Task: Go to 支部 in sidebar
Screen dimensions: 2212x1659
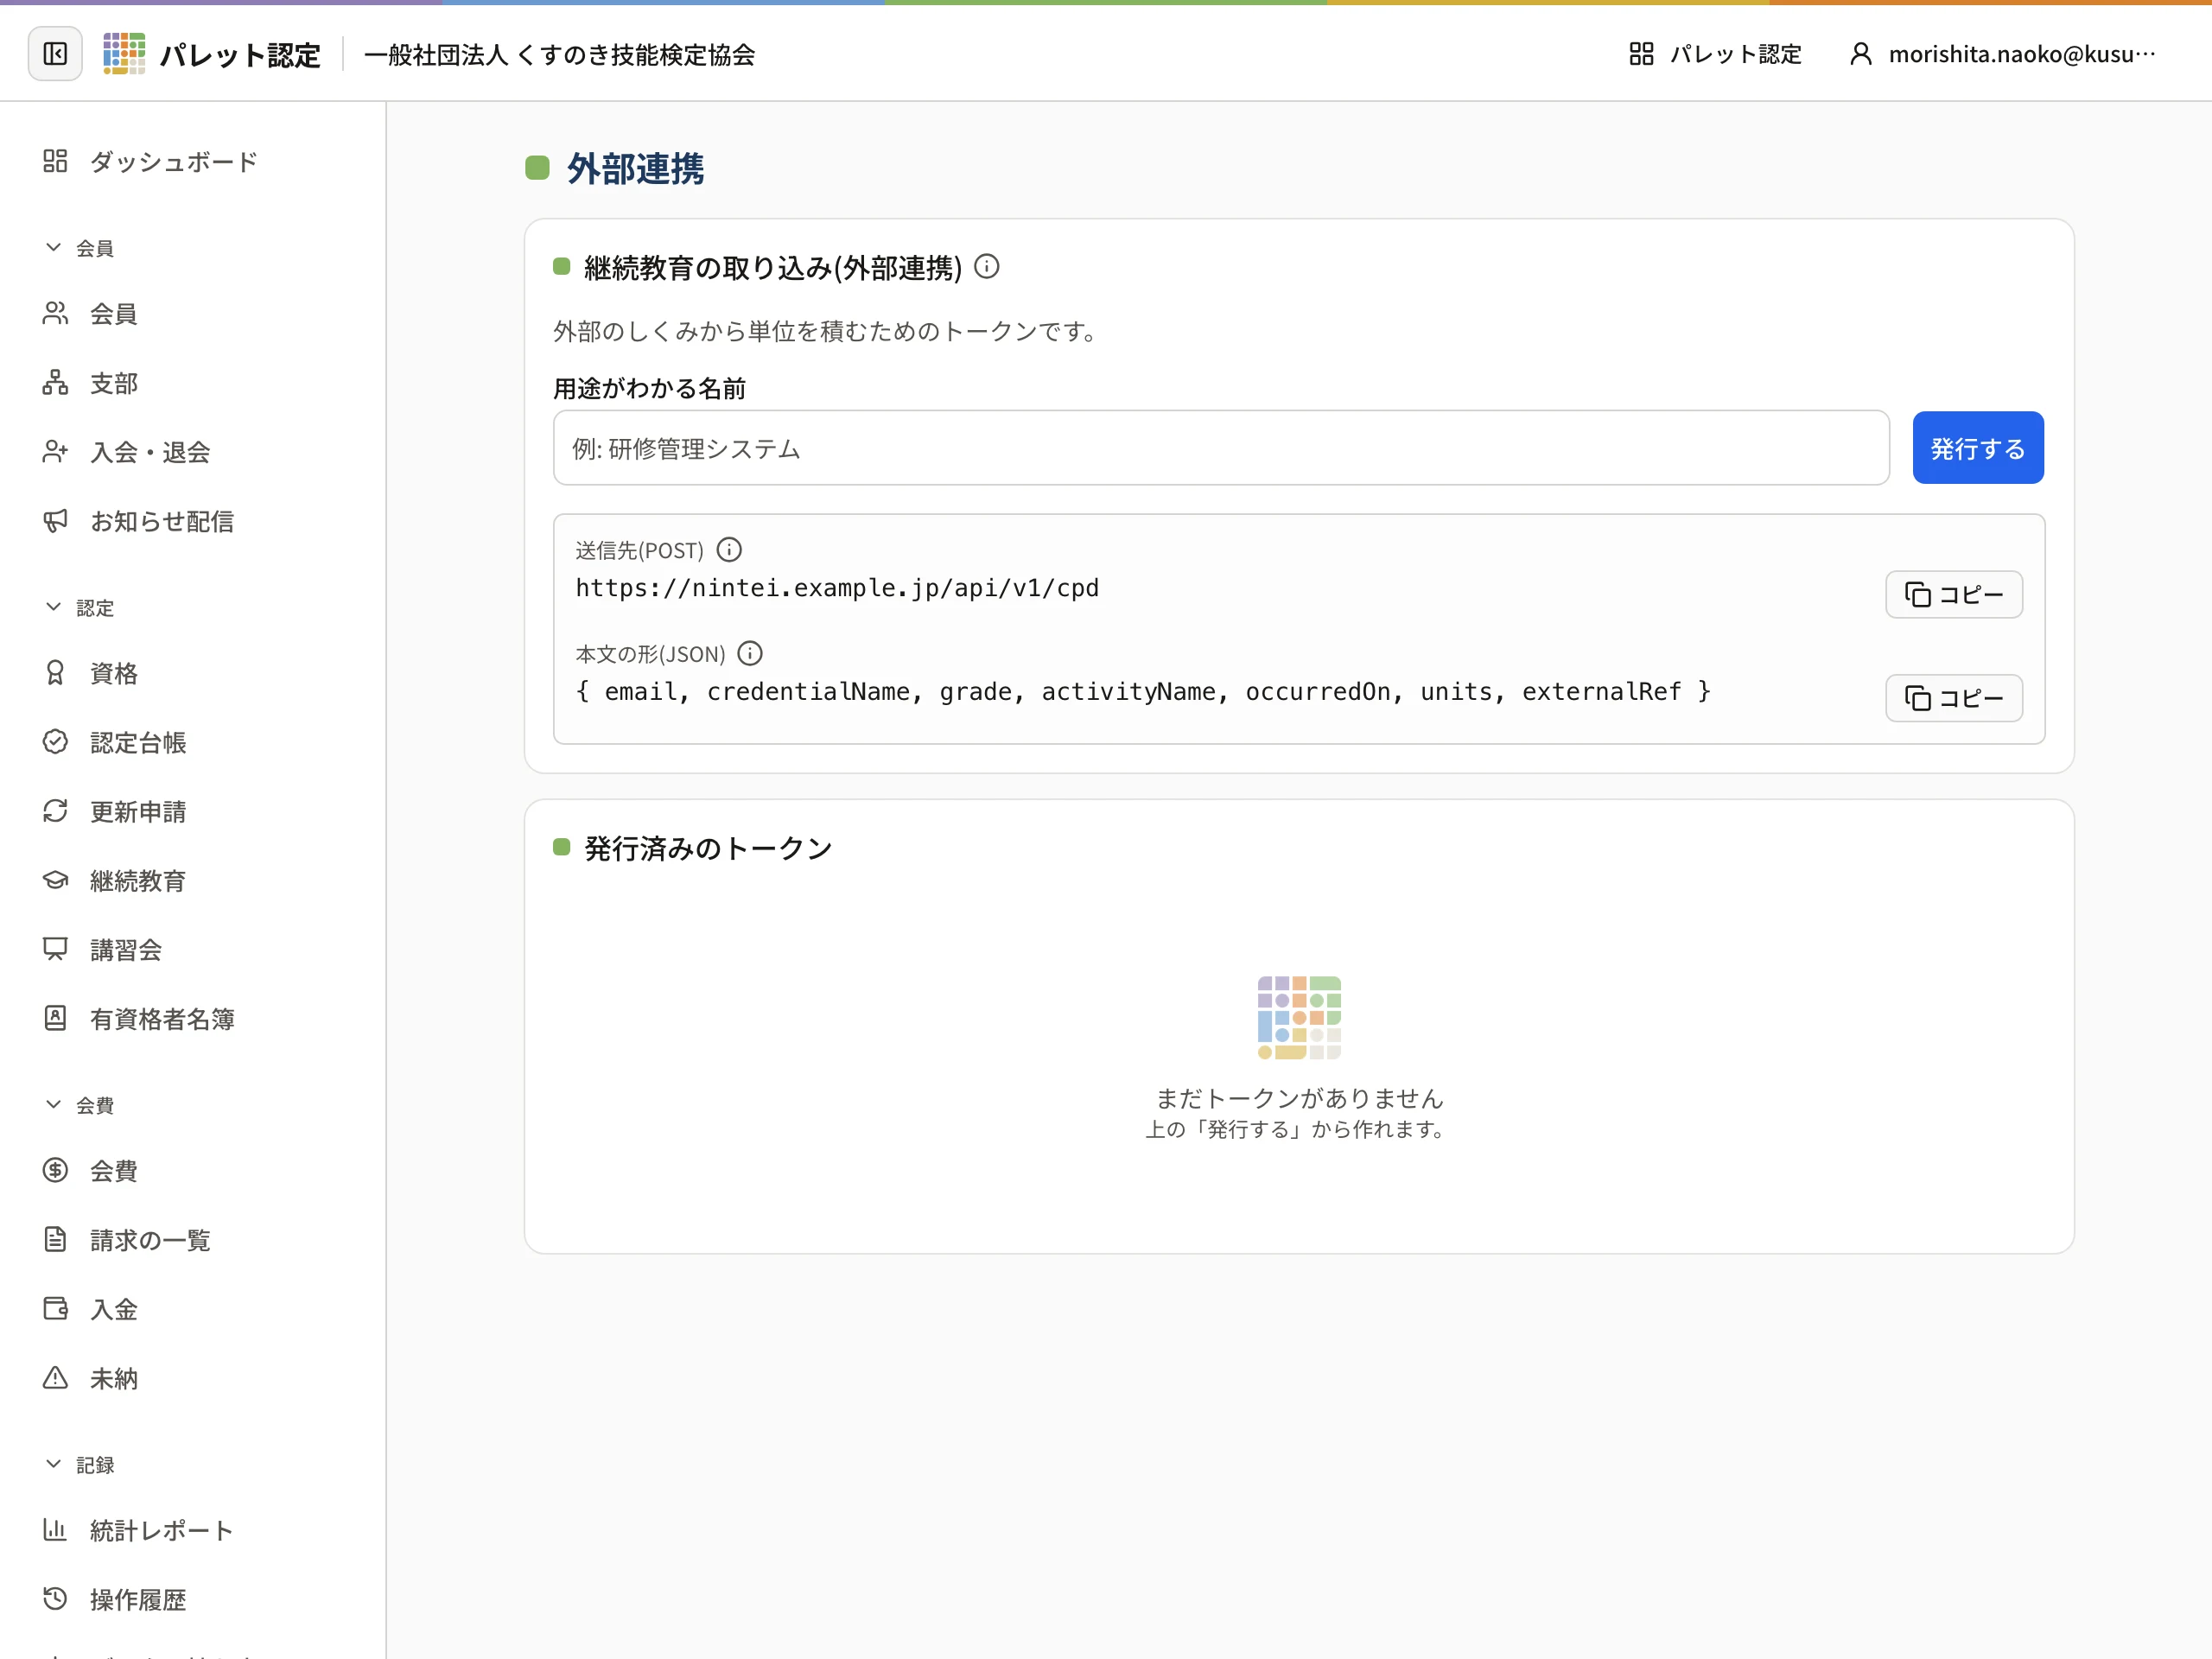Action: point(193,383)
